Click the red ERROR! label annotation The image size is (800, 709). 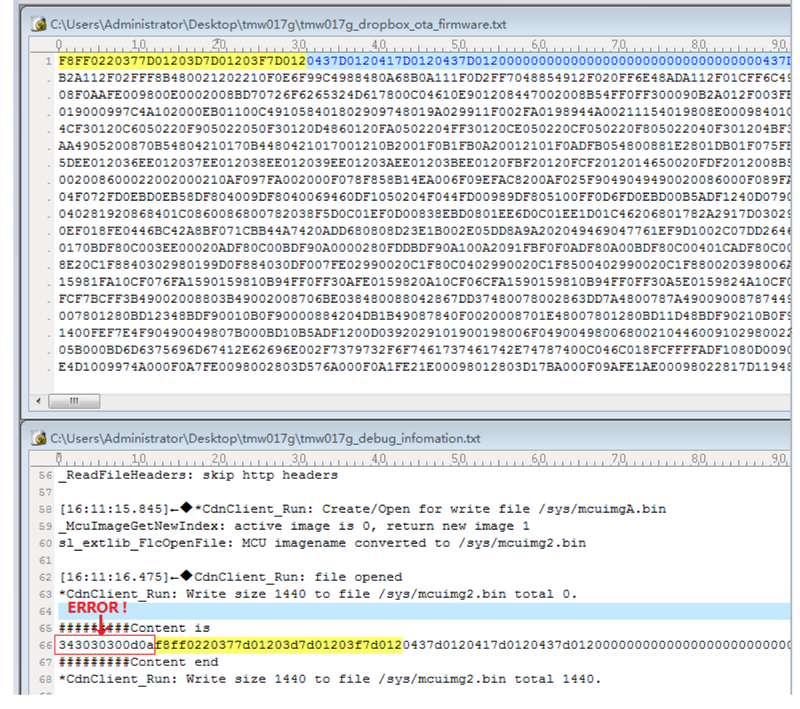click(98, 607)
